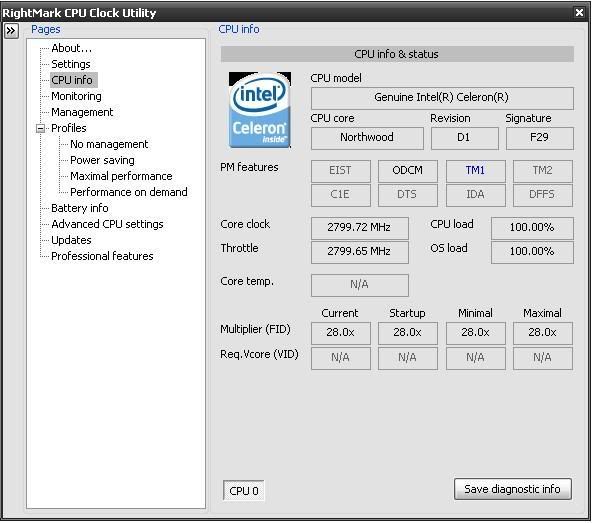Viewport: 592px width, 523px height.
Task: Go to the Updates page
Action: pos(71,240)
